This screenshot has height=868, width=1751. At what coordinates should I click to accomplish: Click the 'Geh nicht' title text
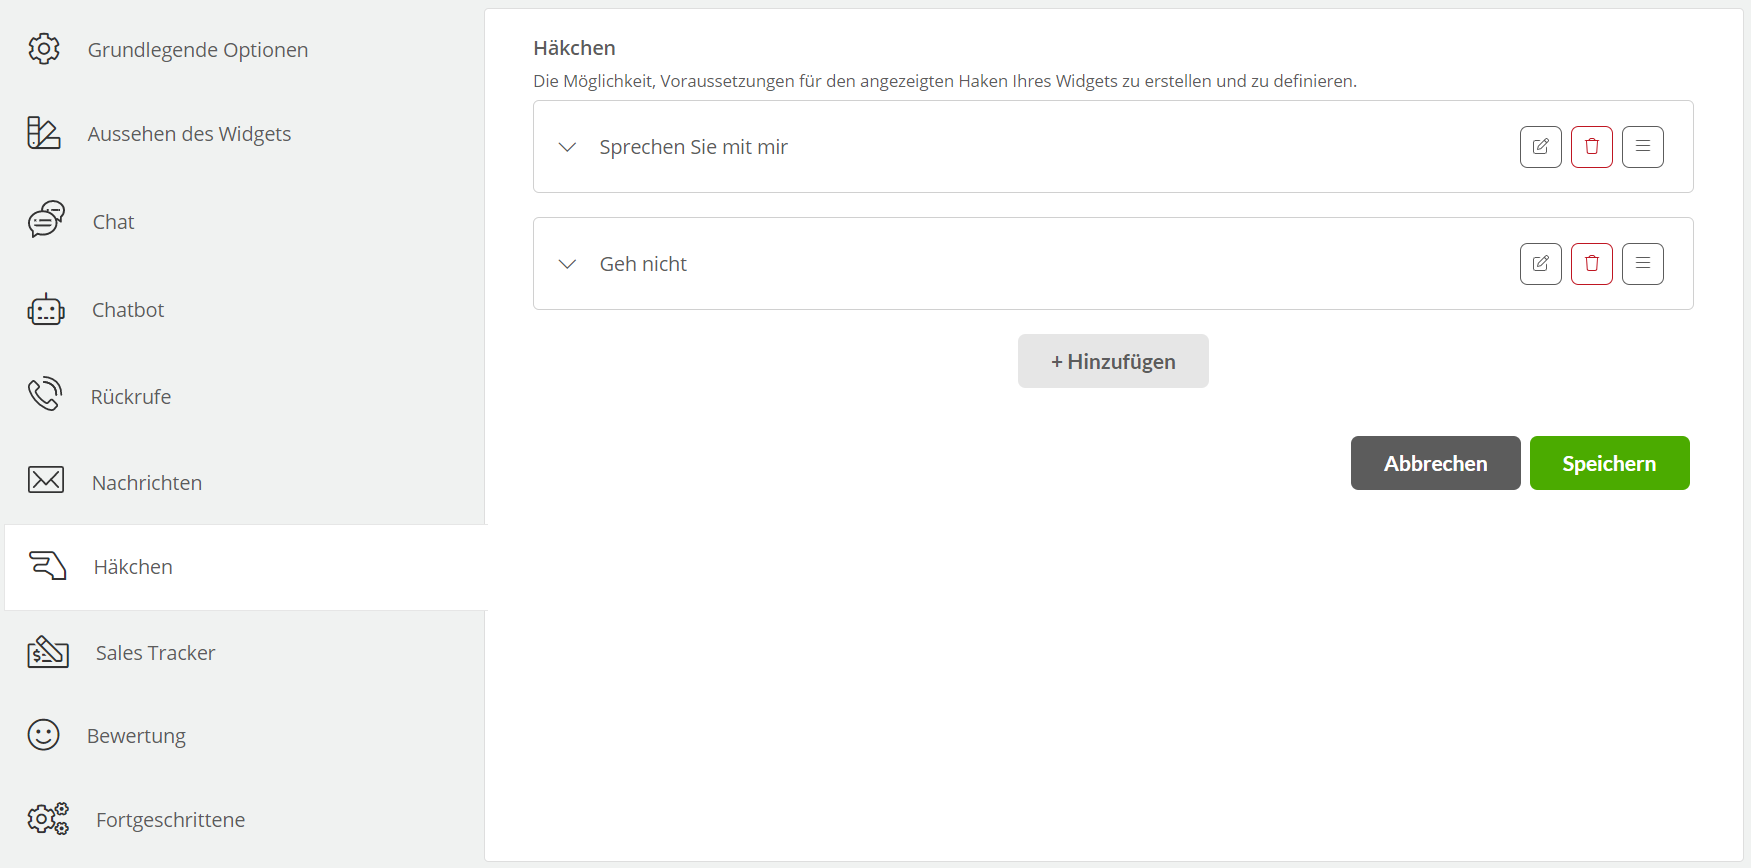[x=643, y=264]
